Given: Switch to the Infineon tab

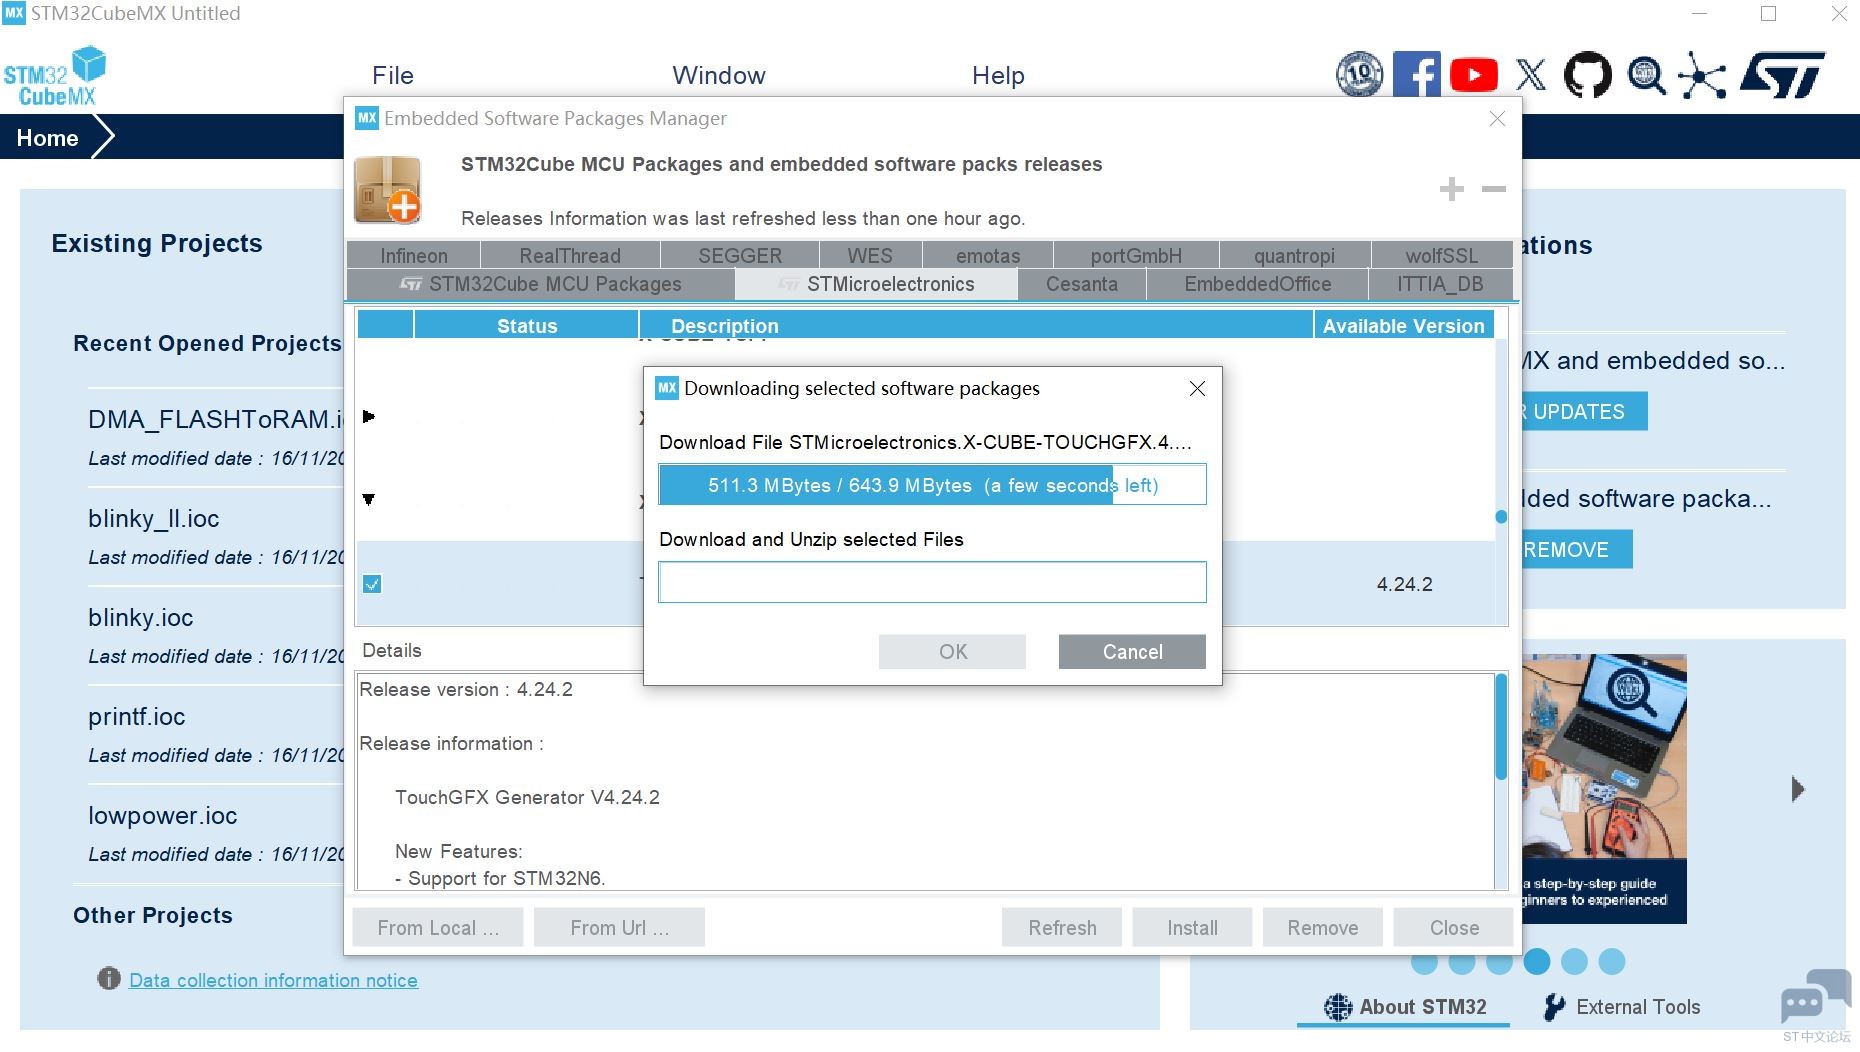Looking at the screenshot, I should click(x=414, y=256).
